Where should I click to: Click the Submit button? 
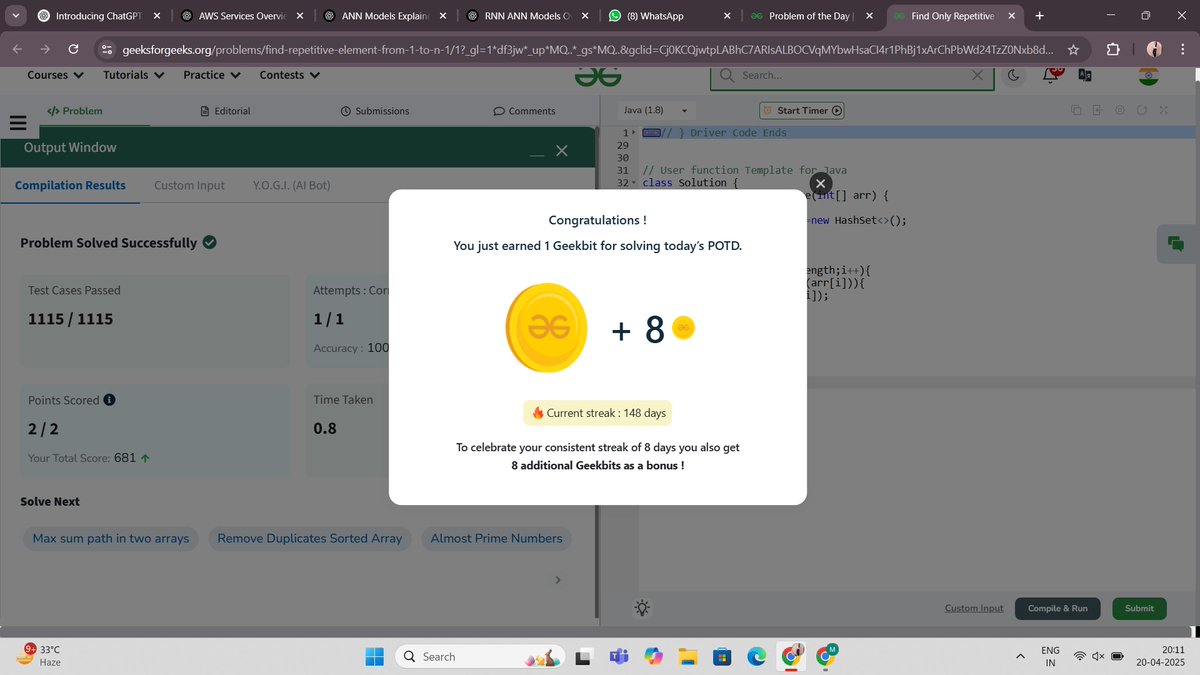click(x=1139, y=608)
